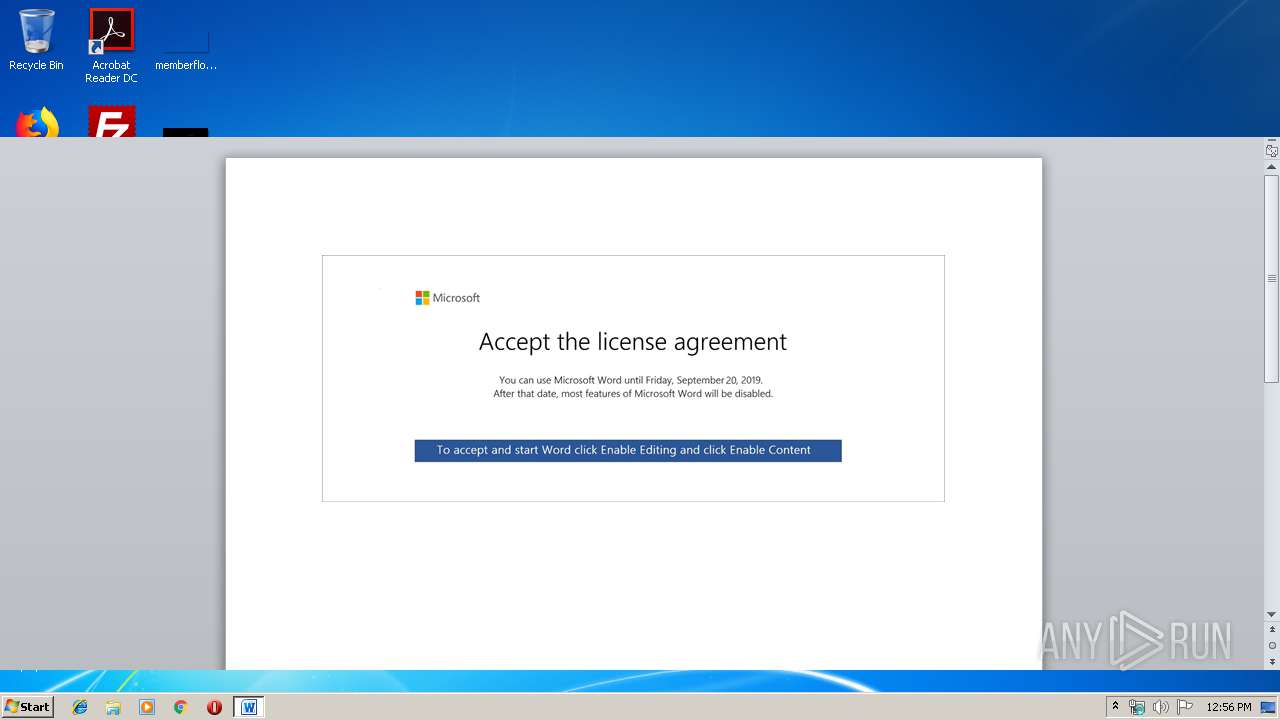Screen dimensions: 1280x720
Task: Open the Select Browse Object button
Action: (1271, 646)
